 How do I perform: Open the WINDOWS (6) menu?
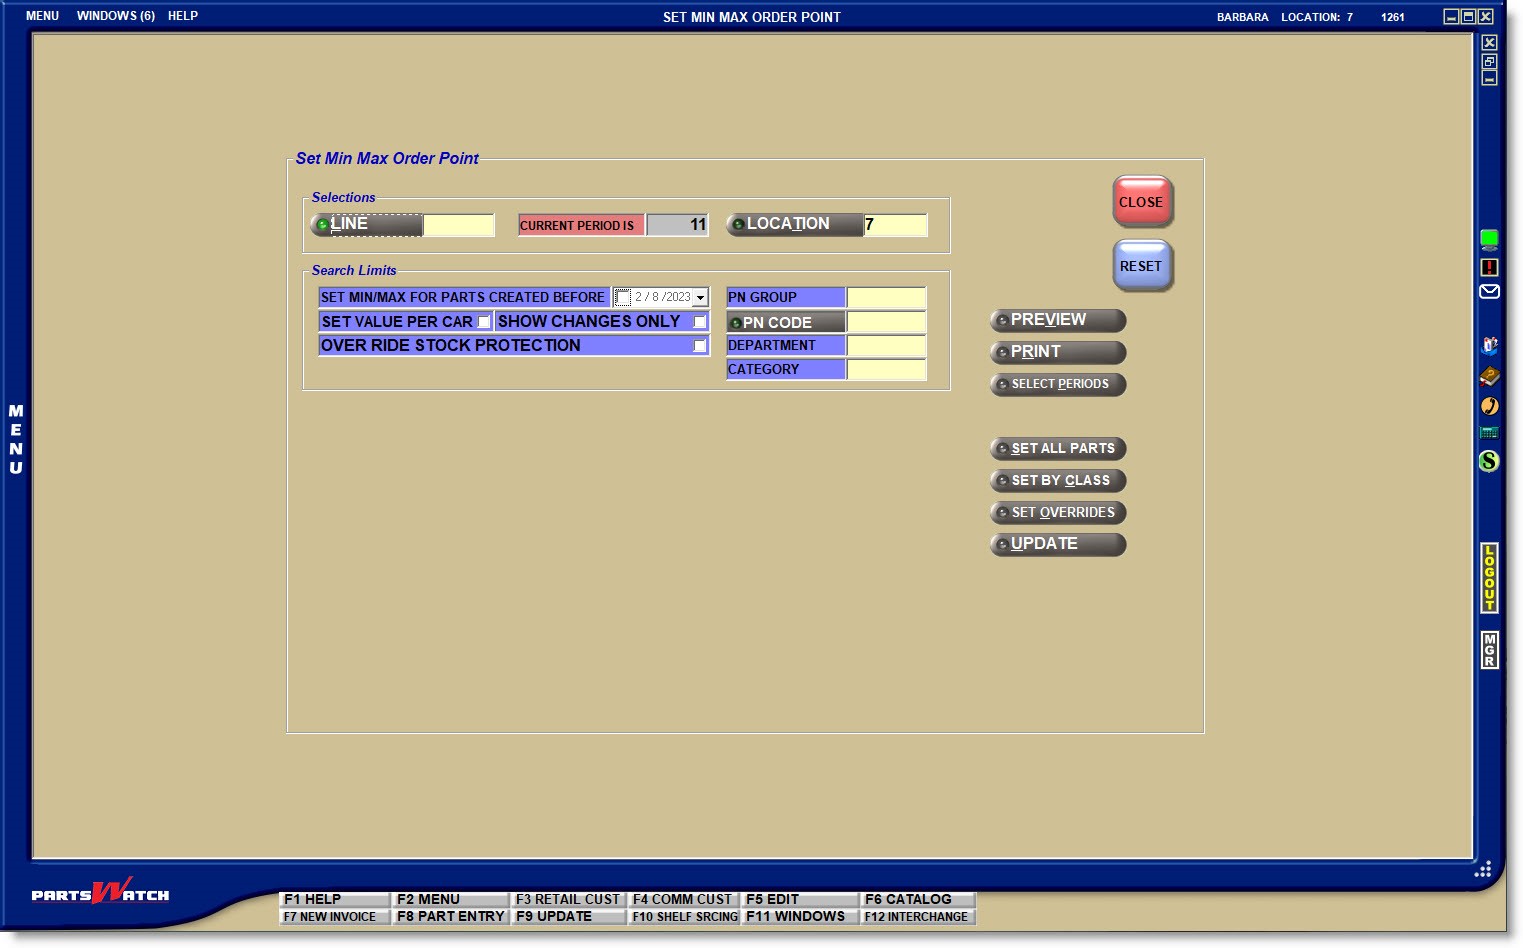115,16
